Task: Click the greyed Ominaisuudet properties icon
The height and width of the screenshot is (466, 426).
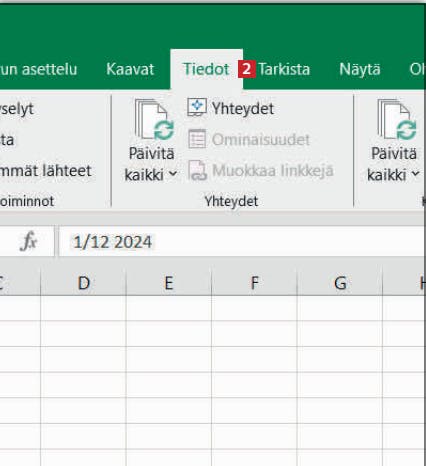Action: [x=197, y=139]
